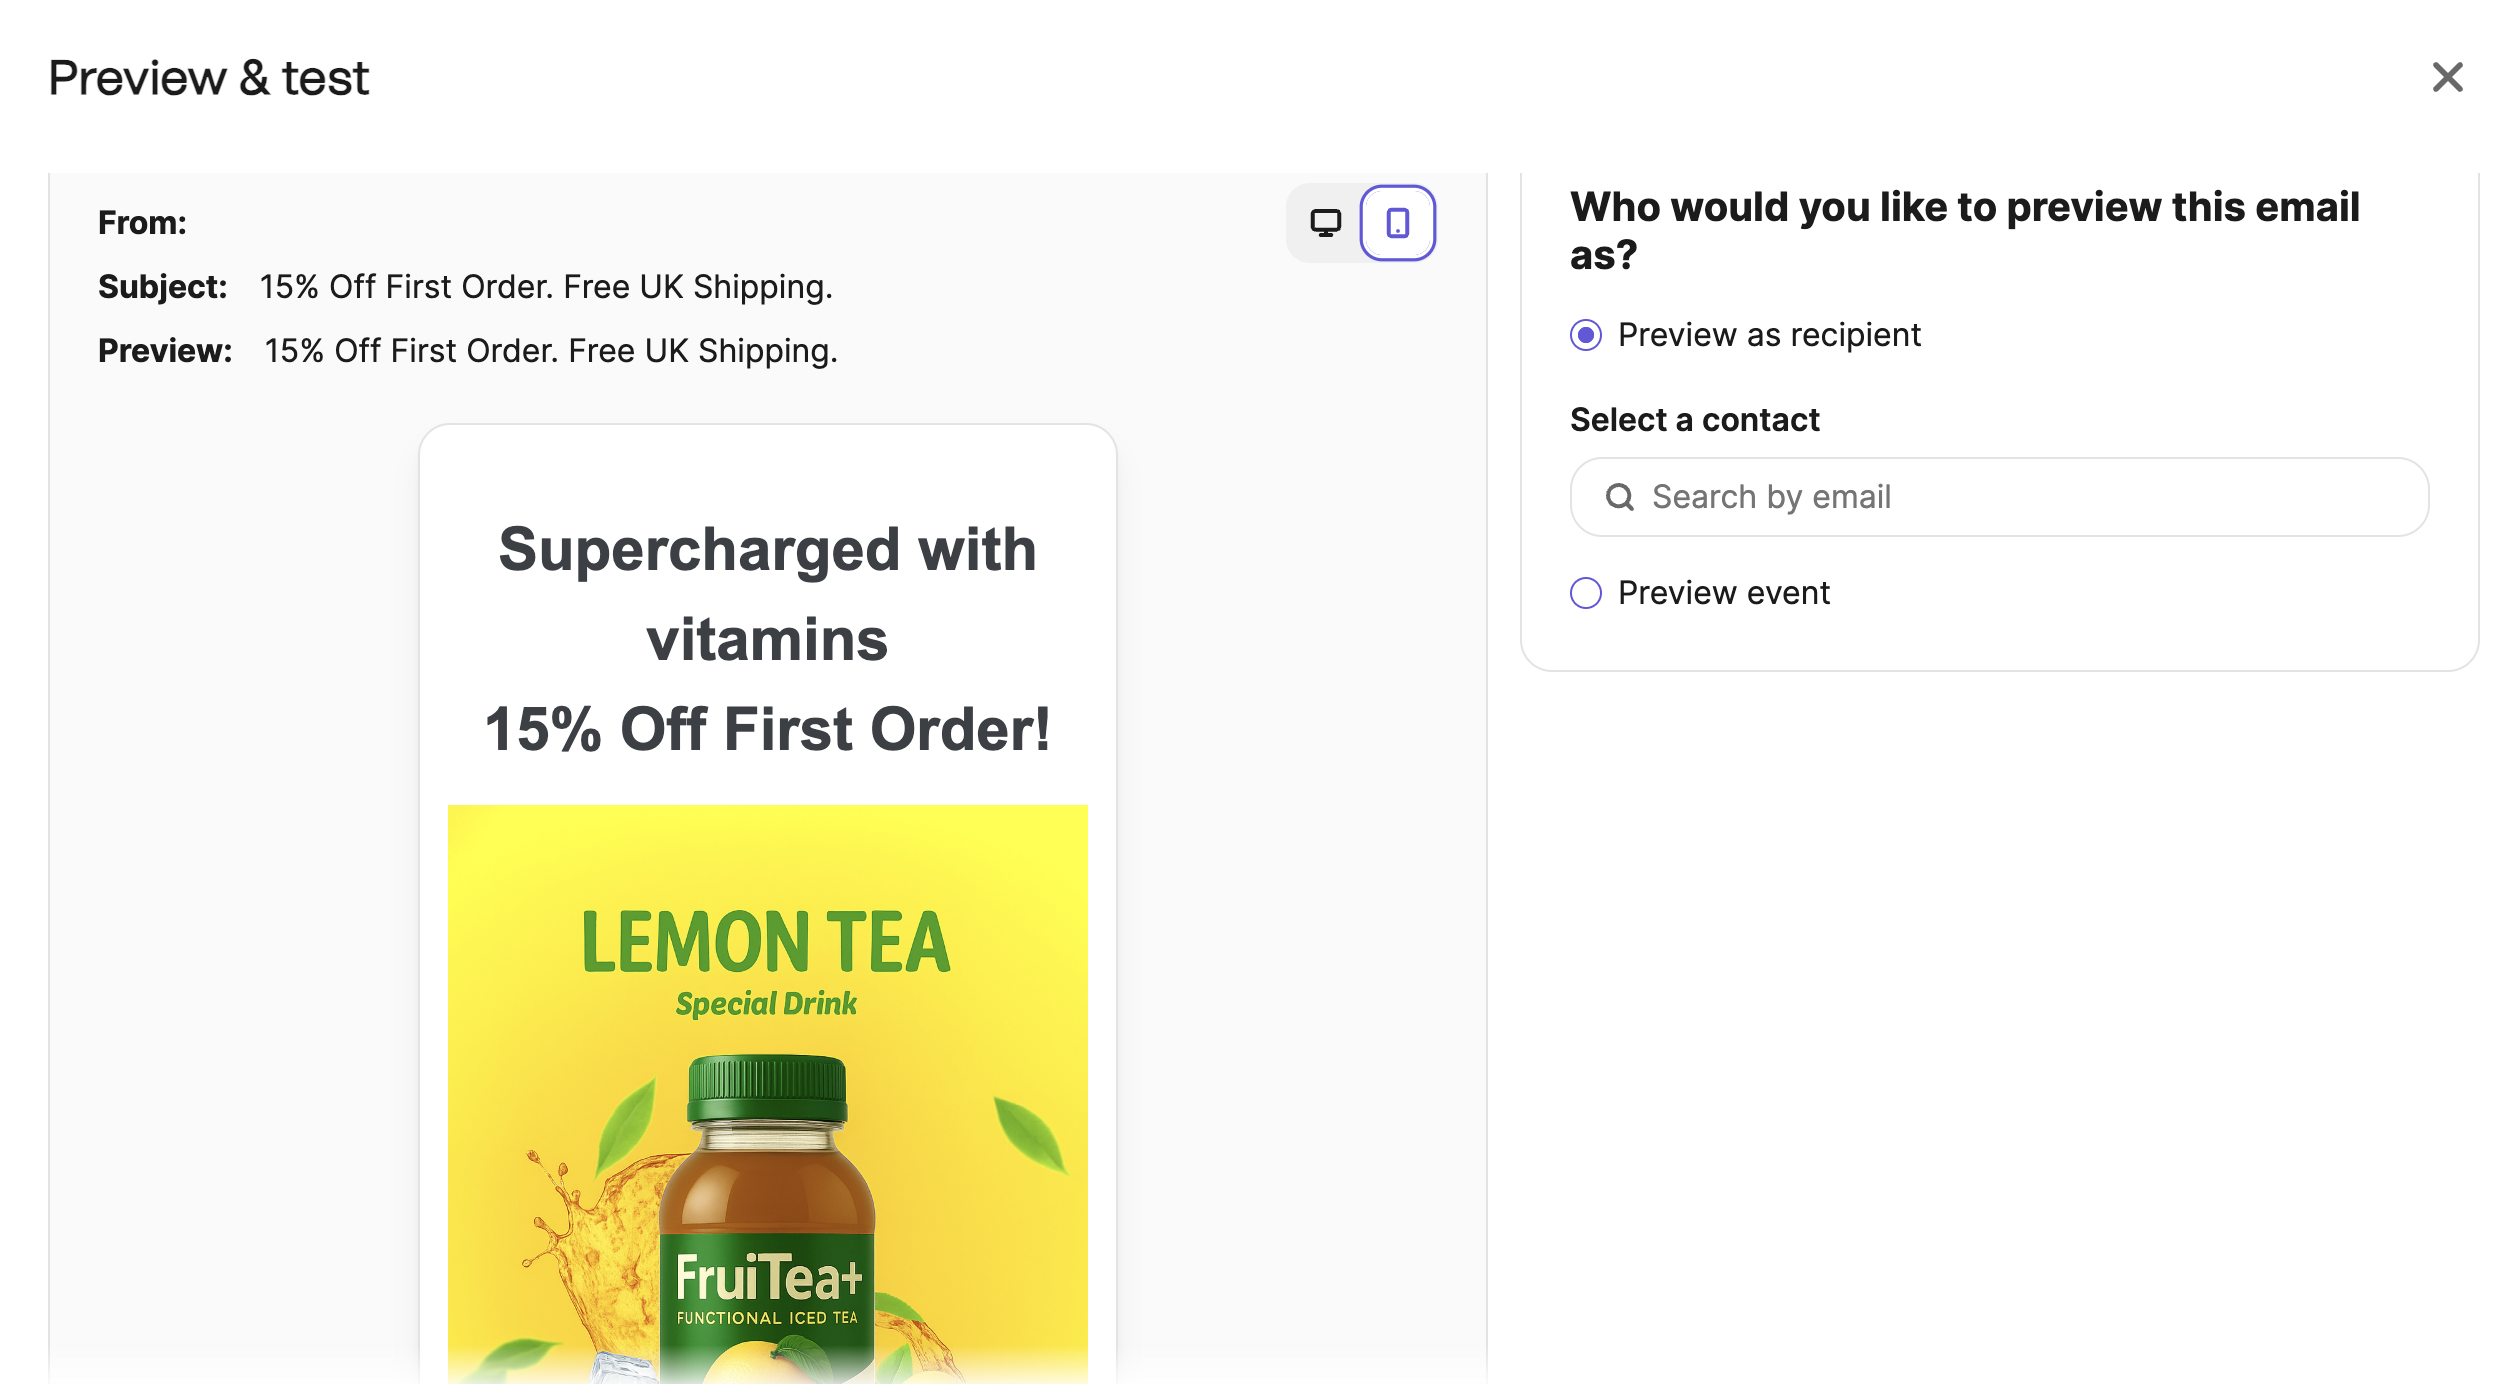The width and height of the screenshot is (2514, 1384).
Task: Close the Preview & test dialog
Action: pyautogui.click(x=2447, y=77)
